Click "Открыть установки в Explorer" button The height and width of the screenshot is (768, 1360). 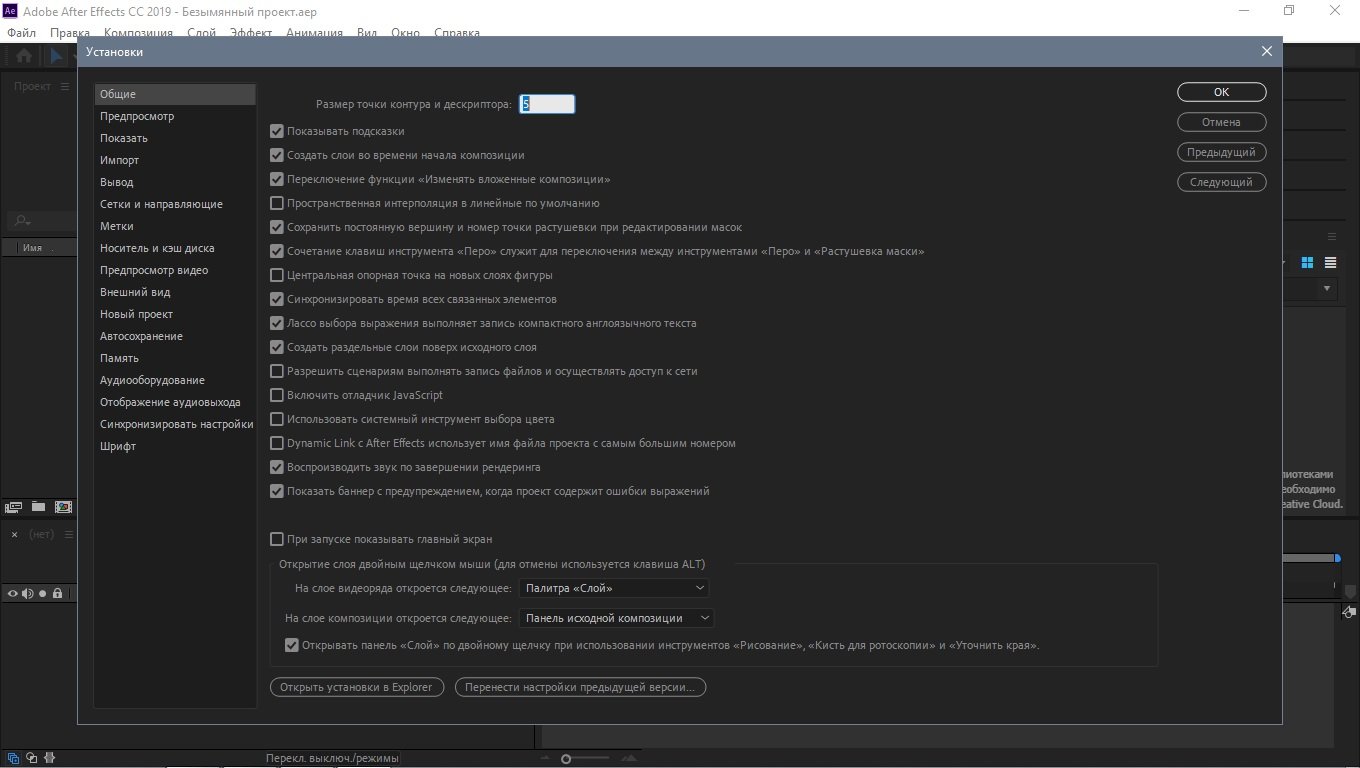click(x=356, y=687)
